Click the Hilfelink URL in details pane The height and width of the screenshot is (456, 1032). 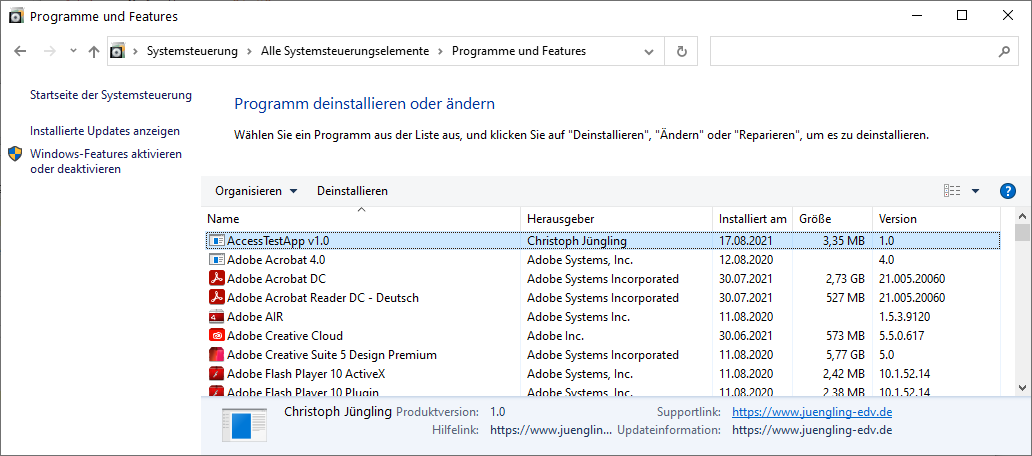pos(551,431)
